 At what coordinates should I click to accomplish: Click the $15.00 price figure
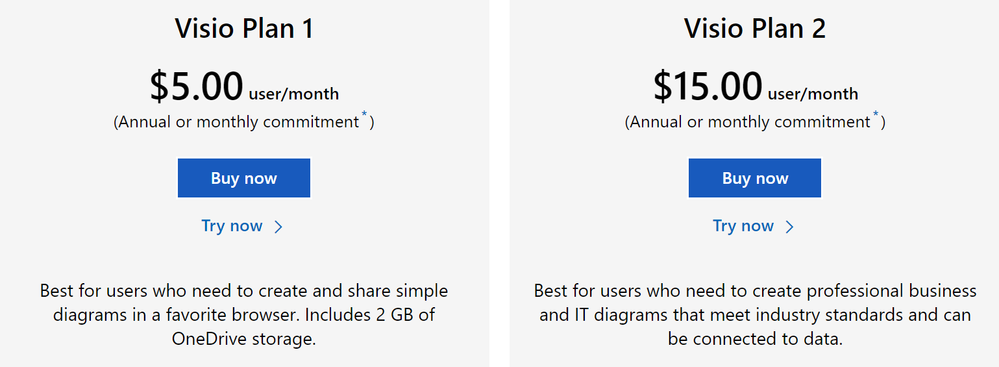pos(708,87)
